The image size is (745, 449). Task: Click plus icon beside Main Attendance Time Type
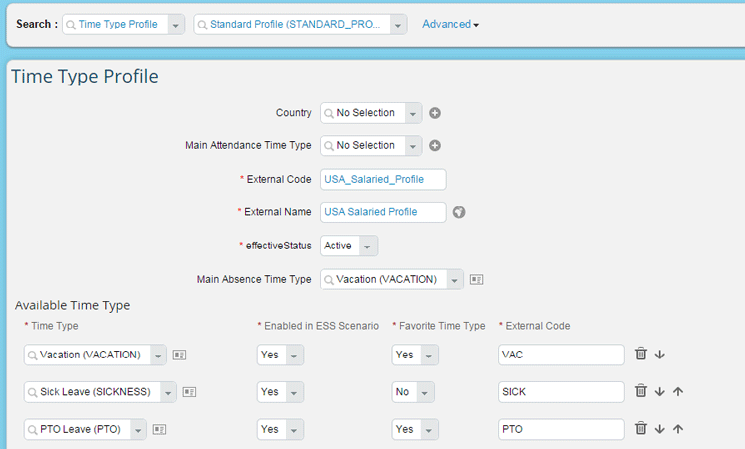click(435, 146)
